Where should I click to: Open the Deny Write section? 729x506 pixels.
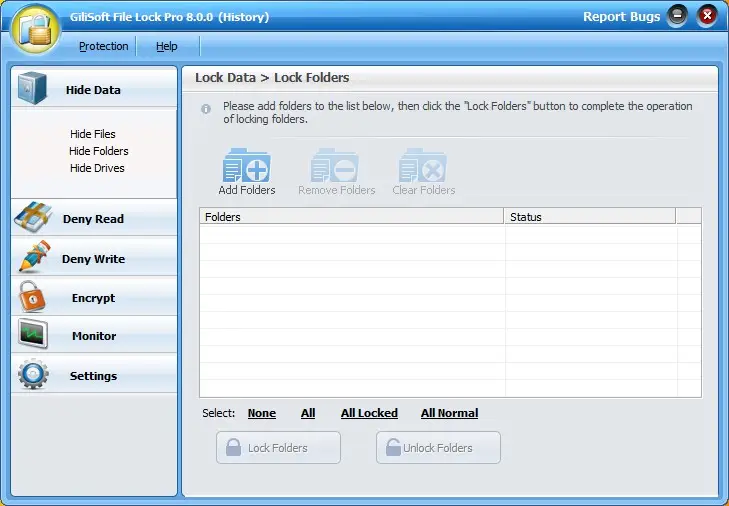point(94,257)
